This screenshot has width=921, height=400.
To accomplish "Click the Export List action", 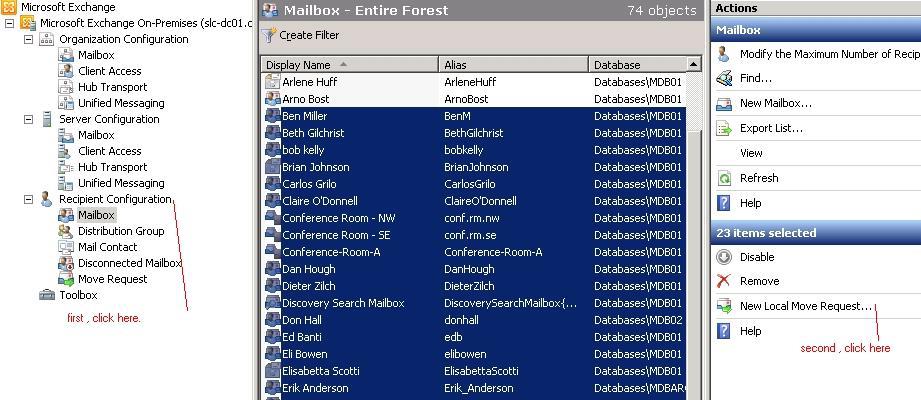I will pos(771,129).
